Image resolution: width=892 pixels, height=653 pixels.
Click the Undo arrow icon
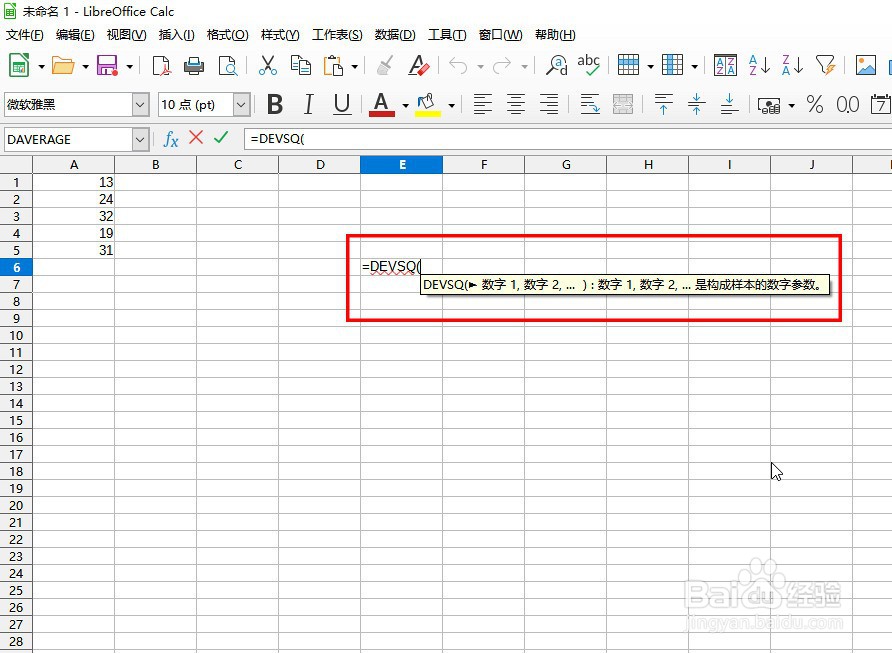458,66
